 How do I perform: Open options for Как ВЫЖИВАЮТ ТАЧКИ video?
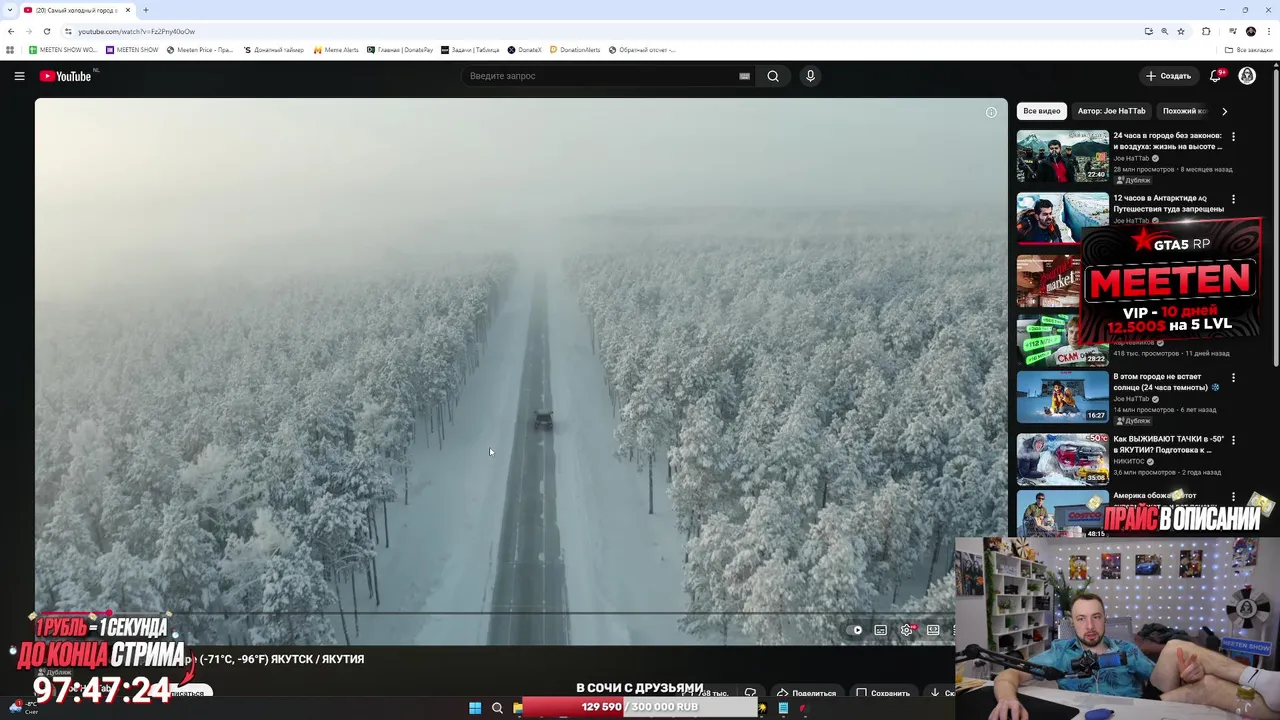click(1233, 440)
